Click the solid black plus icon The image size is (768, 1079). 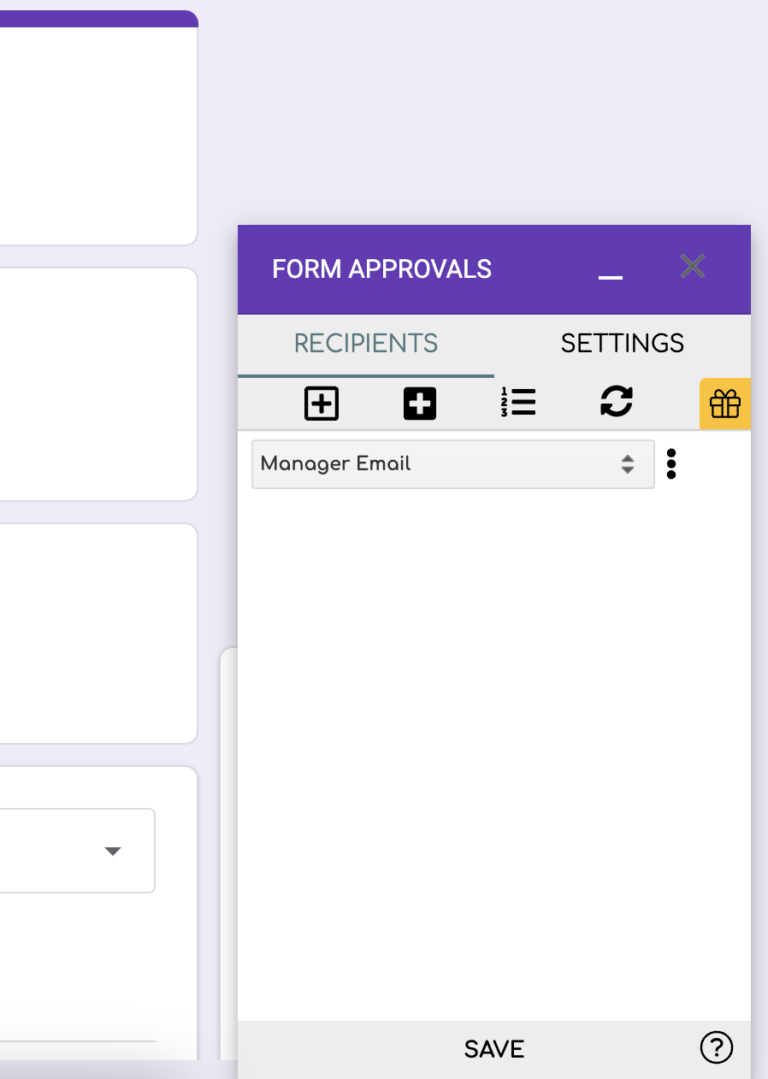point(420,404)
